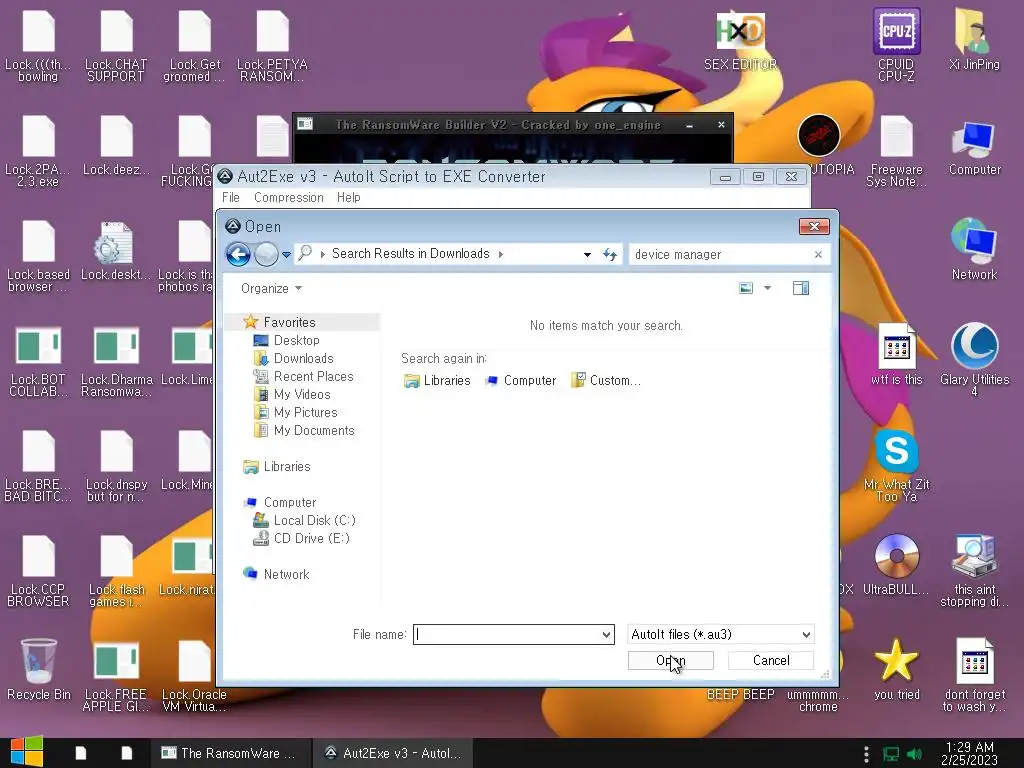
Task: Select My Documents in navigation pane
Action: [314, 430]
